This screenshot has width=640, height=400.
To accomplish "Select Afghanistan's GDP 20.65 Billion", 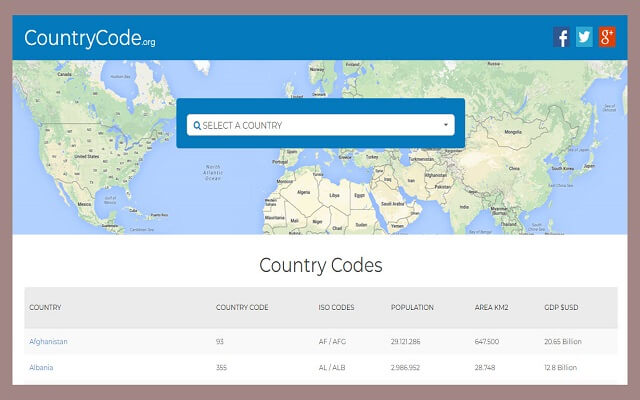I will (x=563, y=342).
